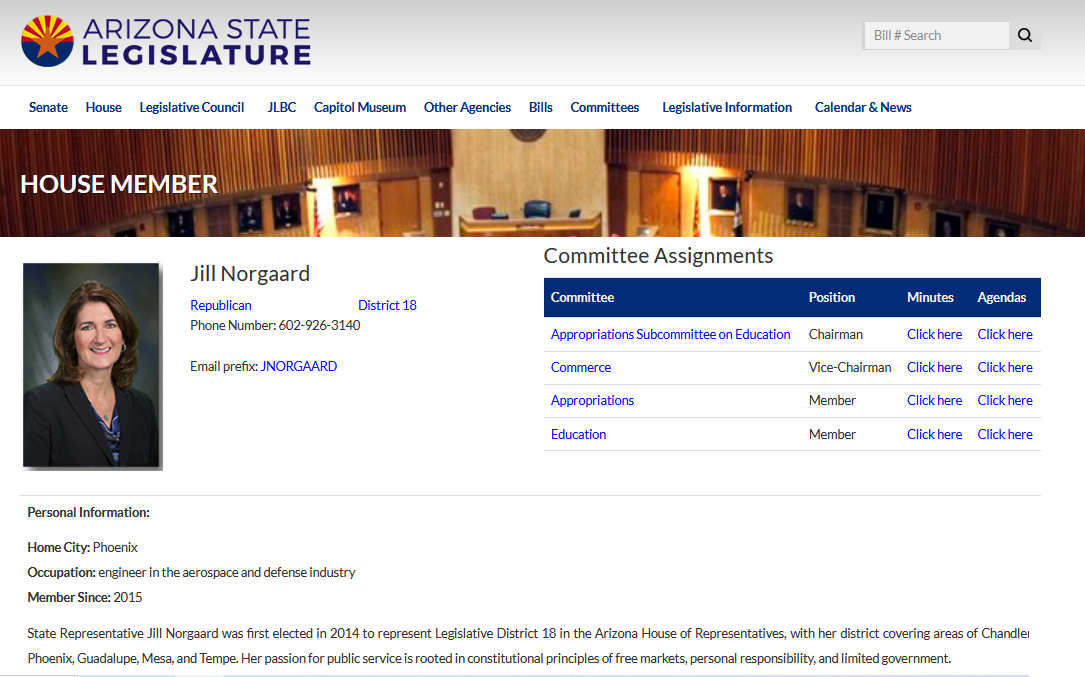The image size is (1085, 677).
Task: Open the Appropriations committee link
Action: point(592,401)
